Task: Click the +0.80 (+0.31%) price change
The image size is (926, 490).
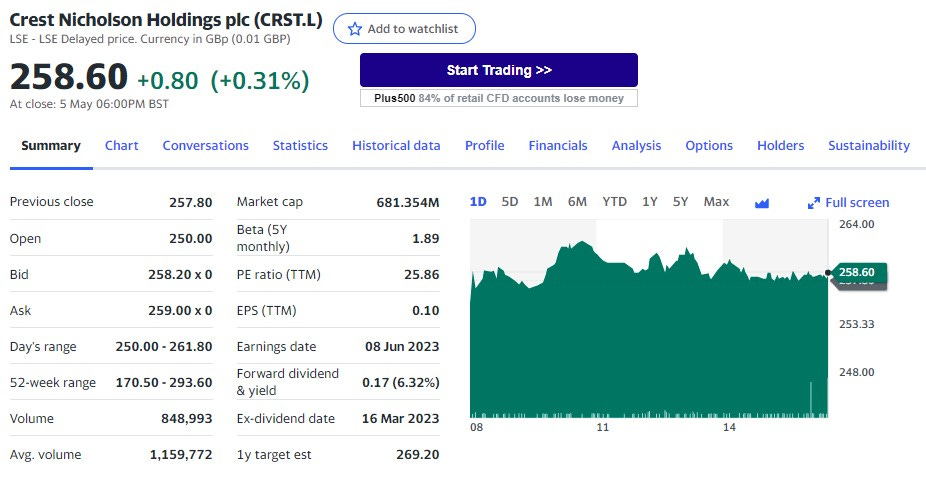Action: pos(223,81)
